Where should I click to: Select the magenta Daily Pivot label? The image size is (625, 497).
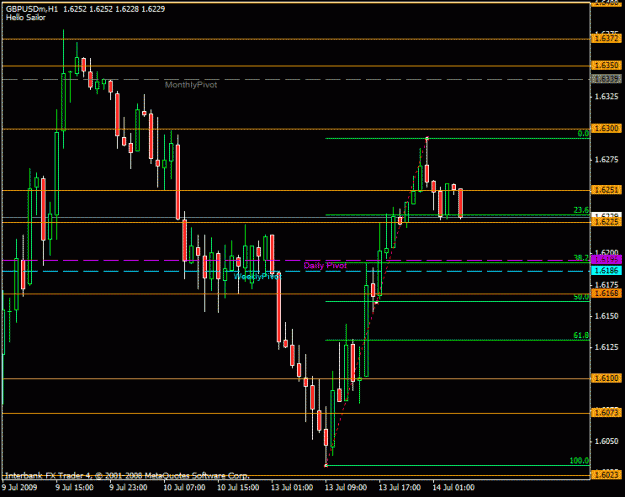[x=325, y=265]
